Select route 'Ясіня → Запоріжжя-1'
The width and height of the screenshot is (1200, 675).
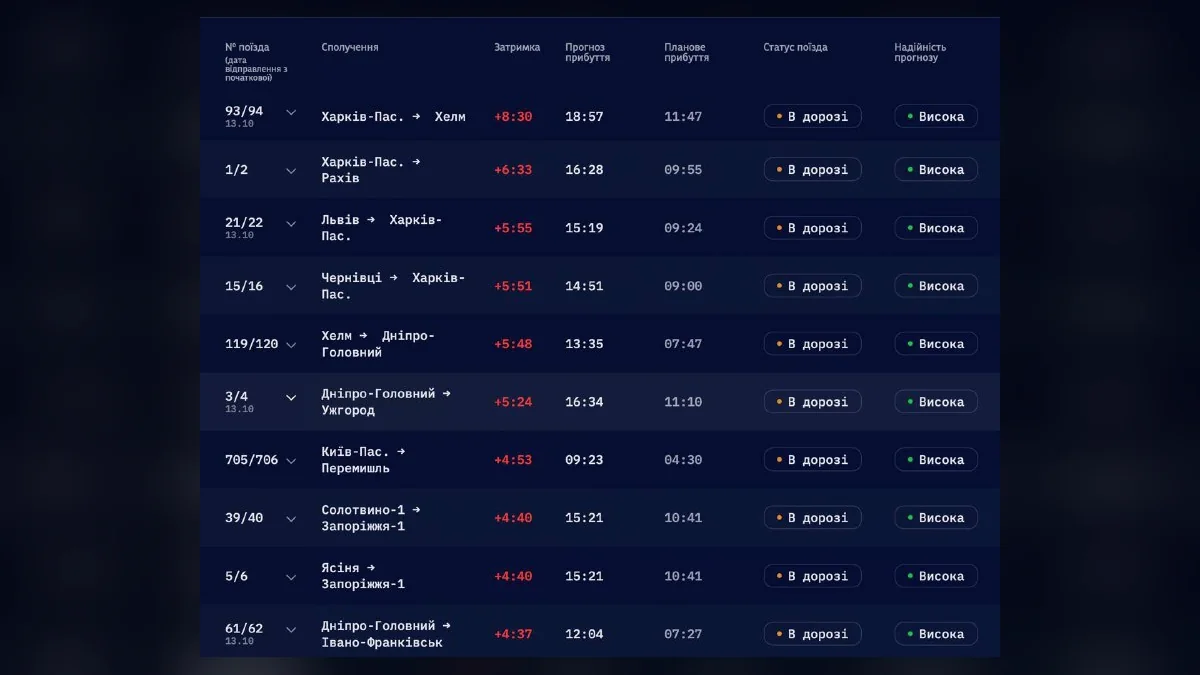coord(363,576)
